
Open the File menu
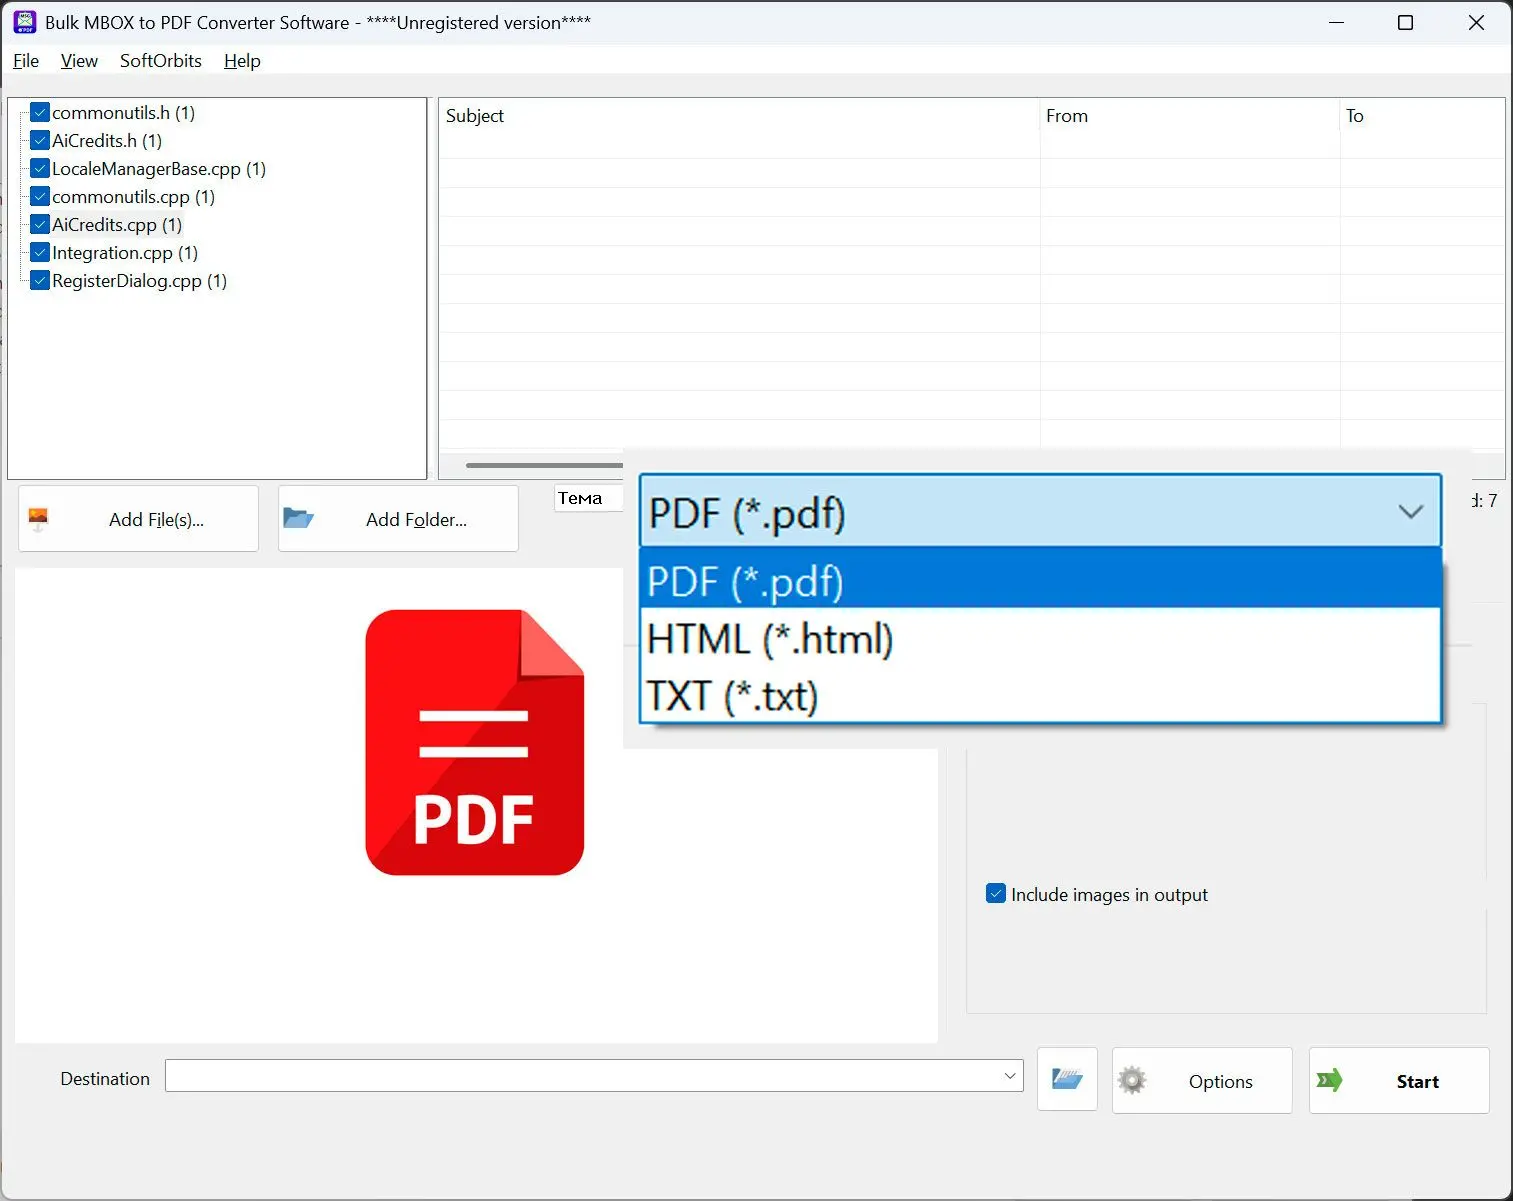26,61
